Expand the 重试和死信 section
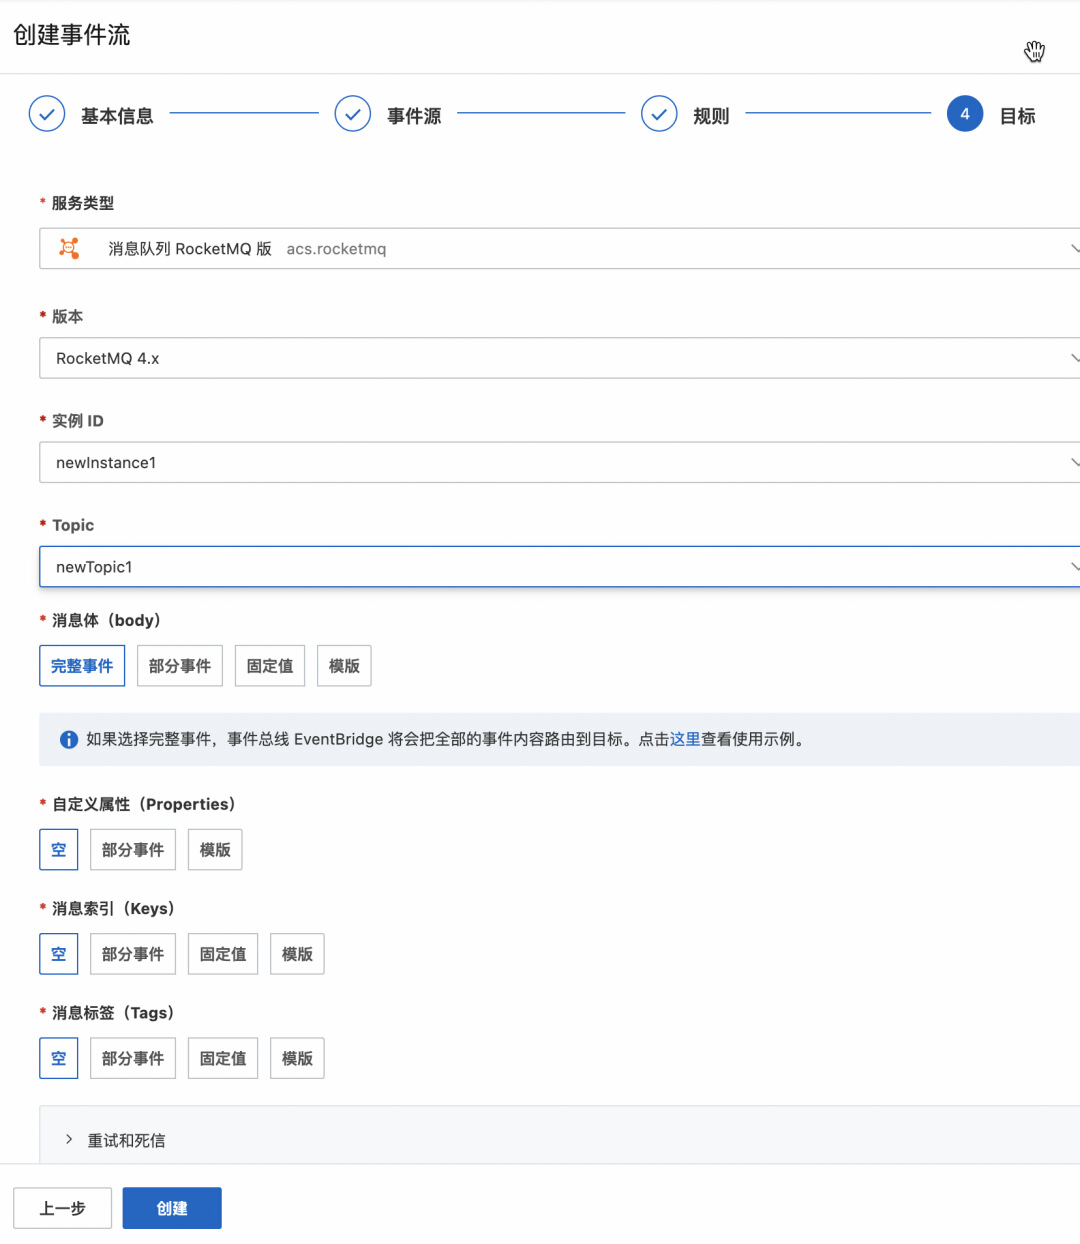The image size is (1080, 1244). (x=560, y=1140)
